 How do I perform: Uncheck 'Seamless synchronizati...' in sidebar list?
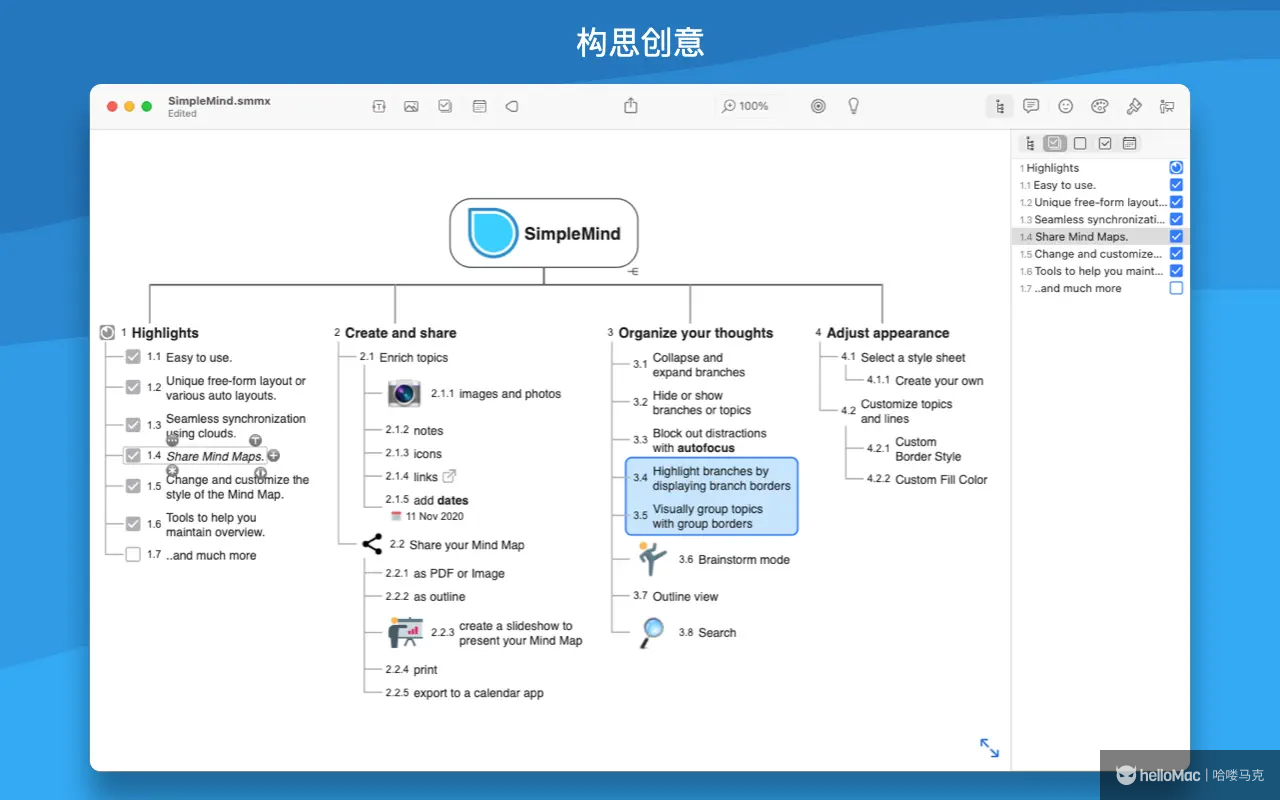1176,219
